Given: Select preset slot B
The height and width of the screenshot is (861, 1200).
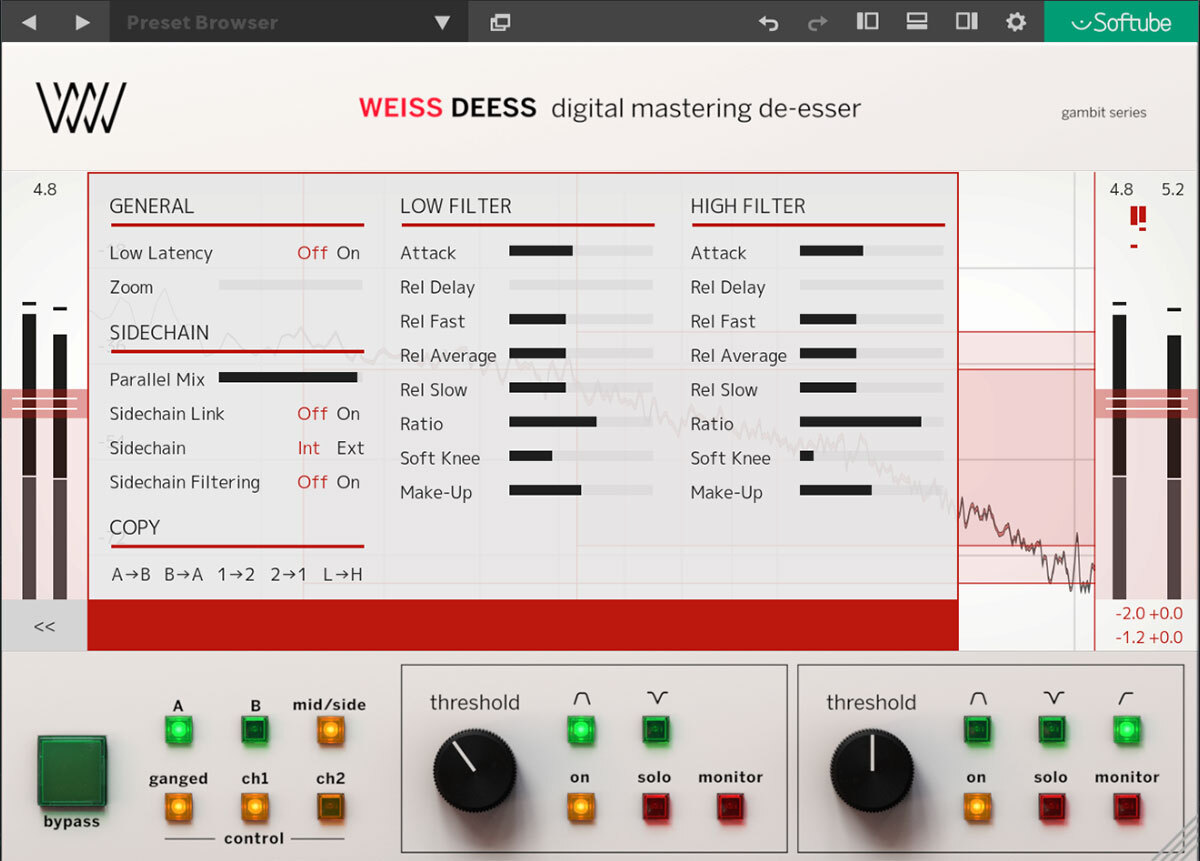Looking at the screenshot, I should pos(255,731).
